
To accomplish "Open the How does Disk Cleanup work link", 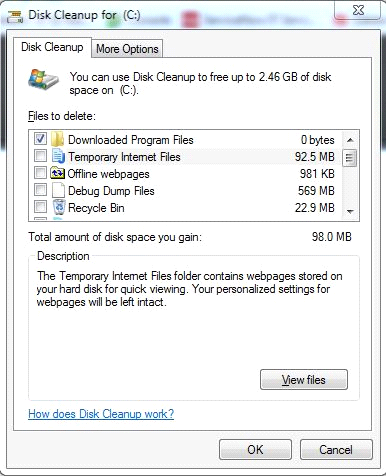I will [x=101, y=414].
